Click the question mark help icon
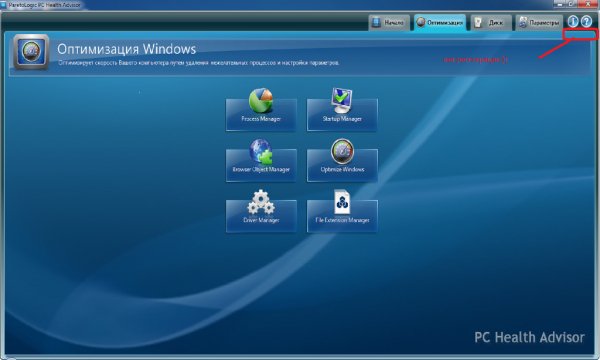Screen dimensions: 600x360 tap(586, 22)
